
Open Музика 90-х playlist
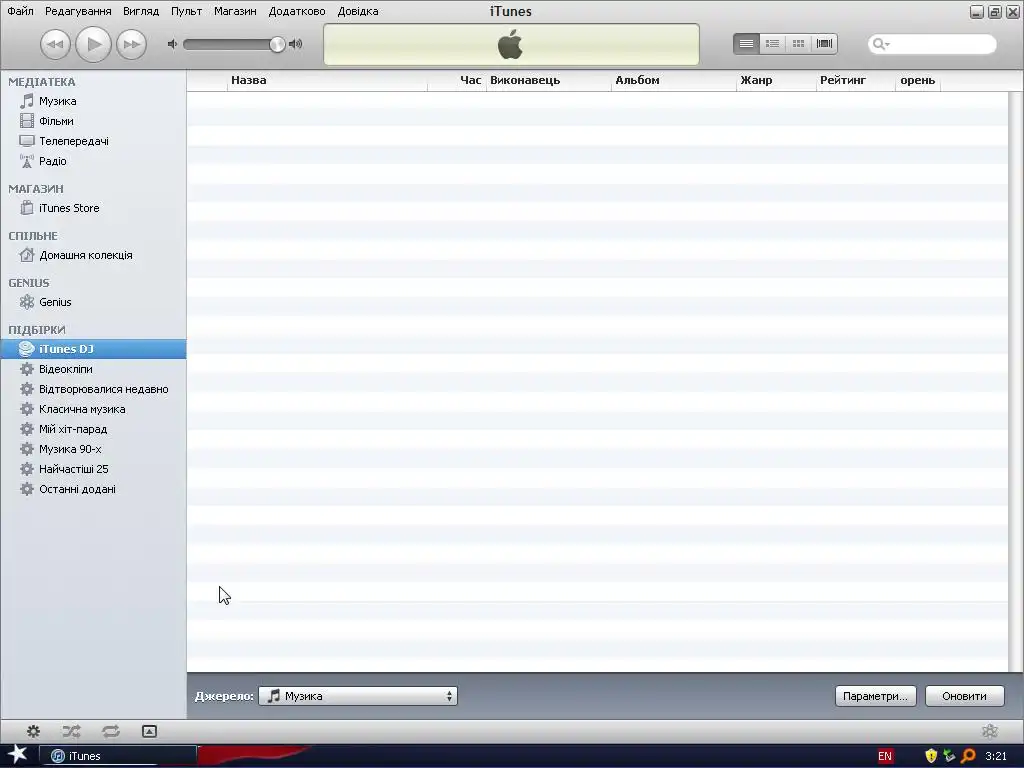click(93, 449)
